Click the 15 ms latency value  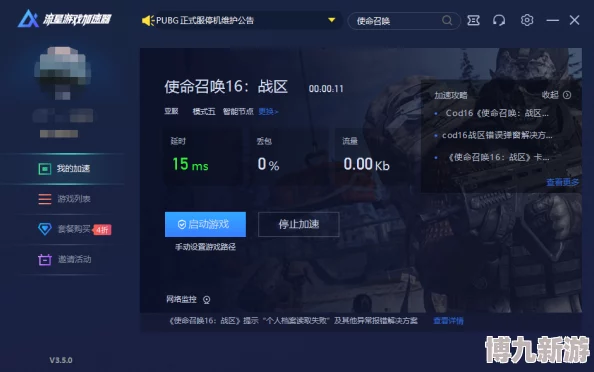pos(190,164)
